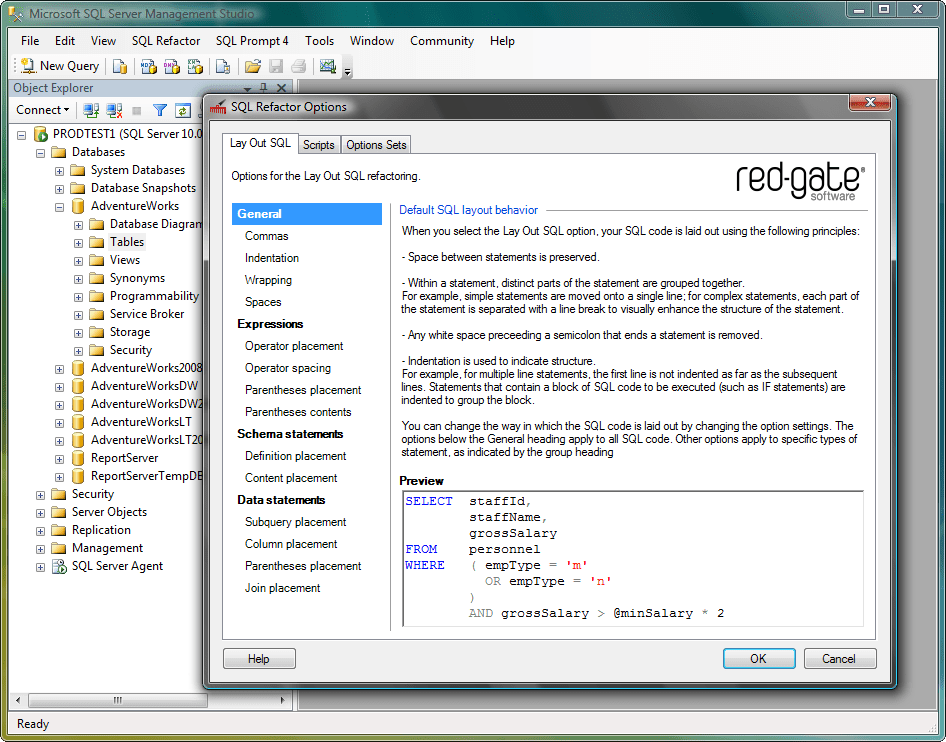Open the SQL Refactor menu

(x=166, y=41)
